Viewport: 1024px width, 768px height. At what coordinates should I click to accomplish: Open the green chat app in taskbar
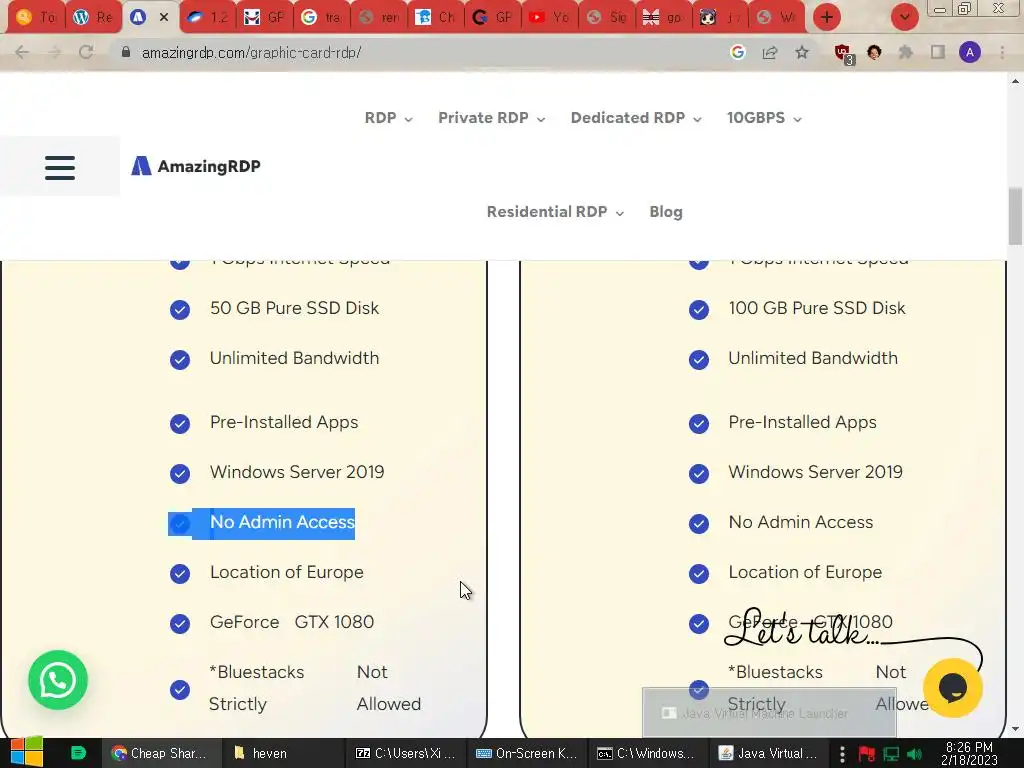pyautogui.click(x=78, y=753)
